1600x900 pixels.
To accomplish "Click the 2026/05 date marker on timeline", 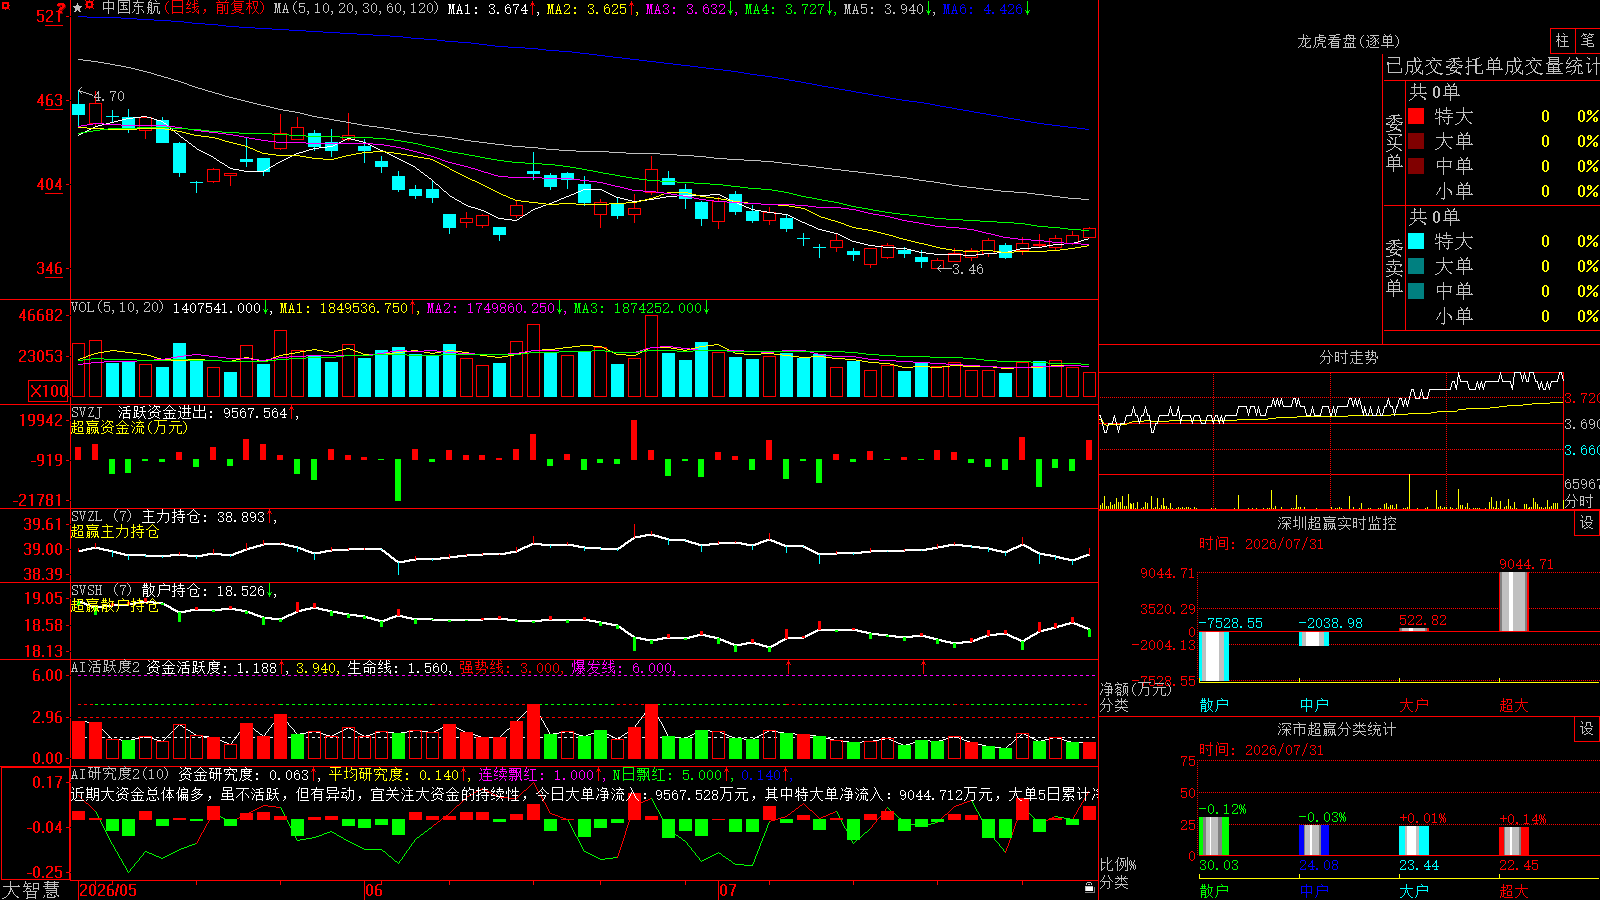I will point(108,890).
